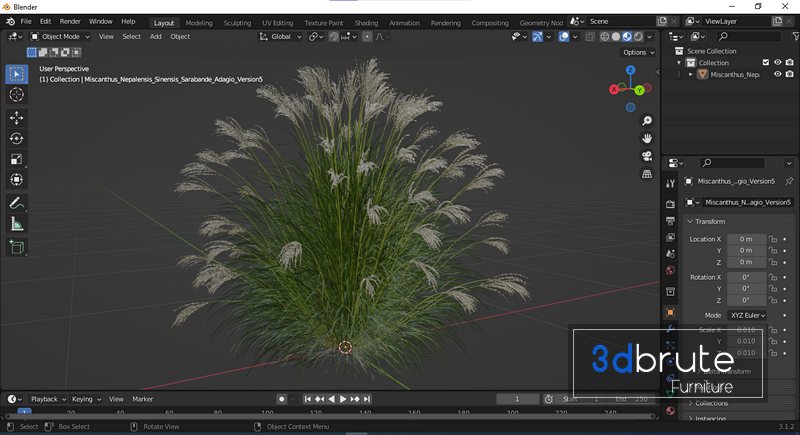Select the Add Cube tool

[x=16, y=247]
